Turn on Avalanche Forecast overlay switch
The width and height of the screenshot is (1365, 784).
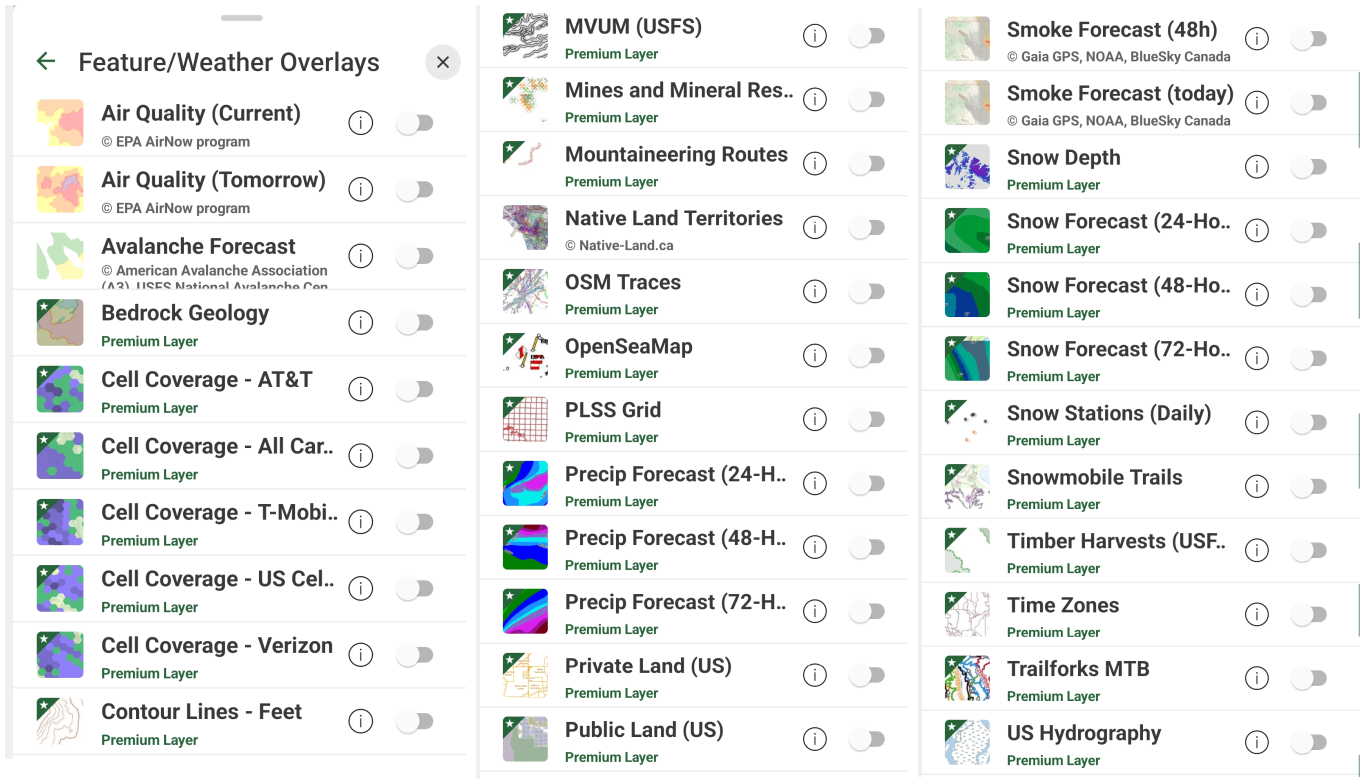click(x=414, y=256)
